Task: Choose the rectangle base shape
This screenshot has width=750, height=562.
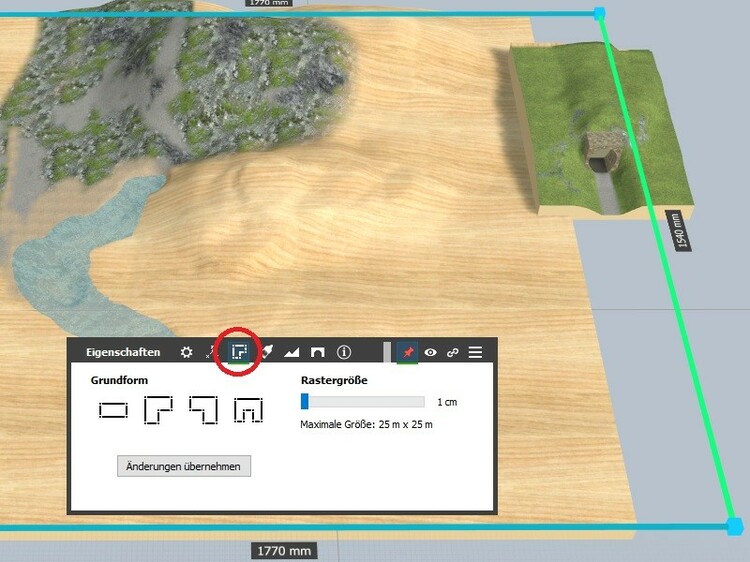Action: pos(113,410)
